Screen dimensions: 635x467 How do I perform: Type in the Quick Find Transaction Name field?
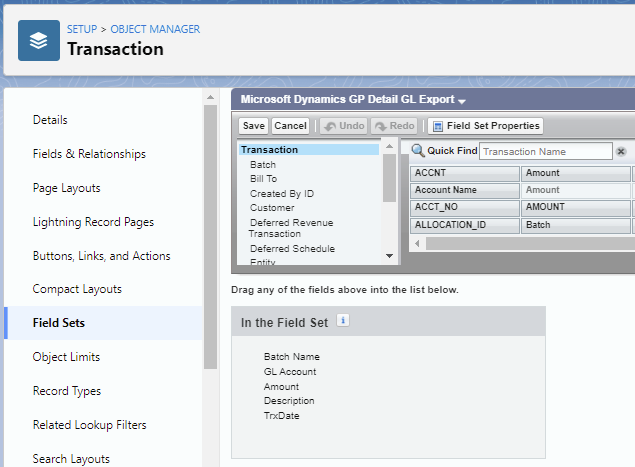pyautogui.click(x=545, y=151)
